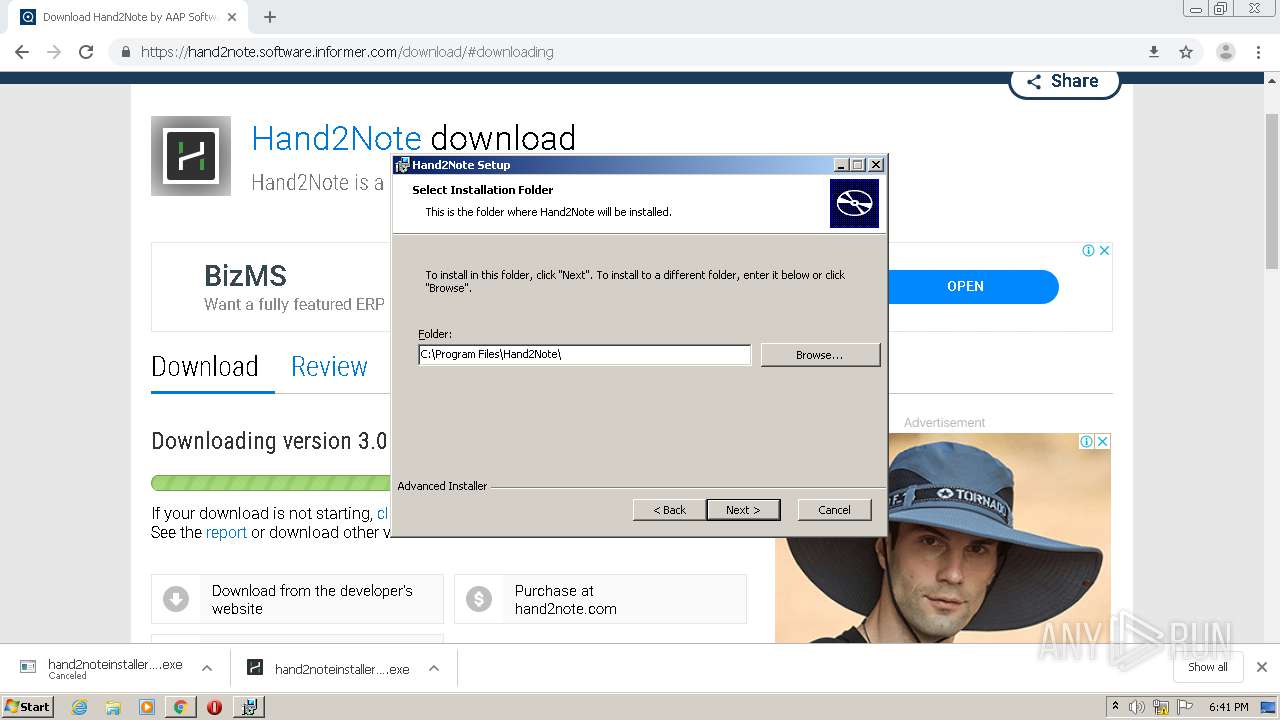Launch Internet Explorer from taskbar
This screenshot has width=1280, height=720.
[79, 707]
